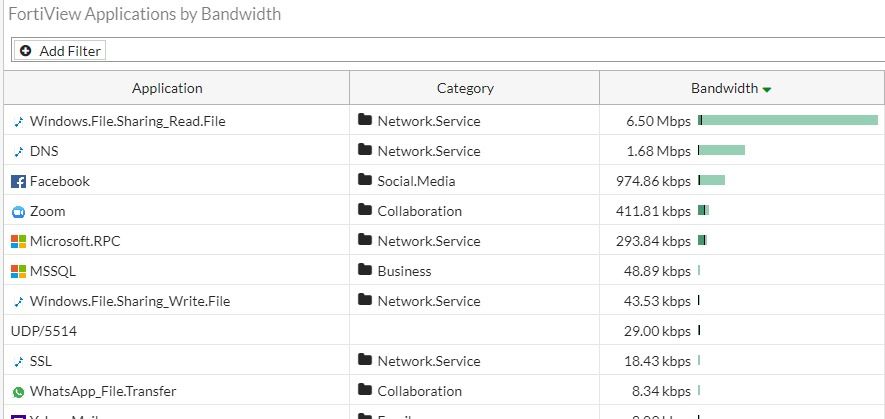Click the Facebook 974.86 kbps bandwidth bar

pyautogui.click(x=712, y=181)
